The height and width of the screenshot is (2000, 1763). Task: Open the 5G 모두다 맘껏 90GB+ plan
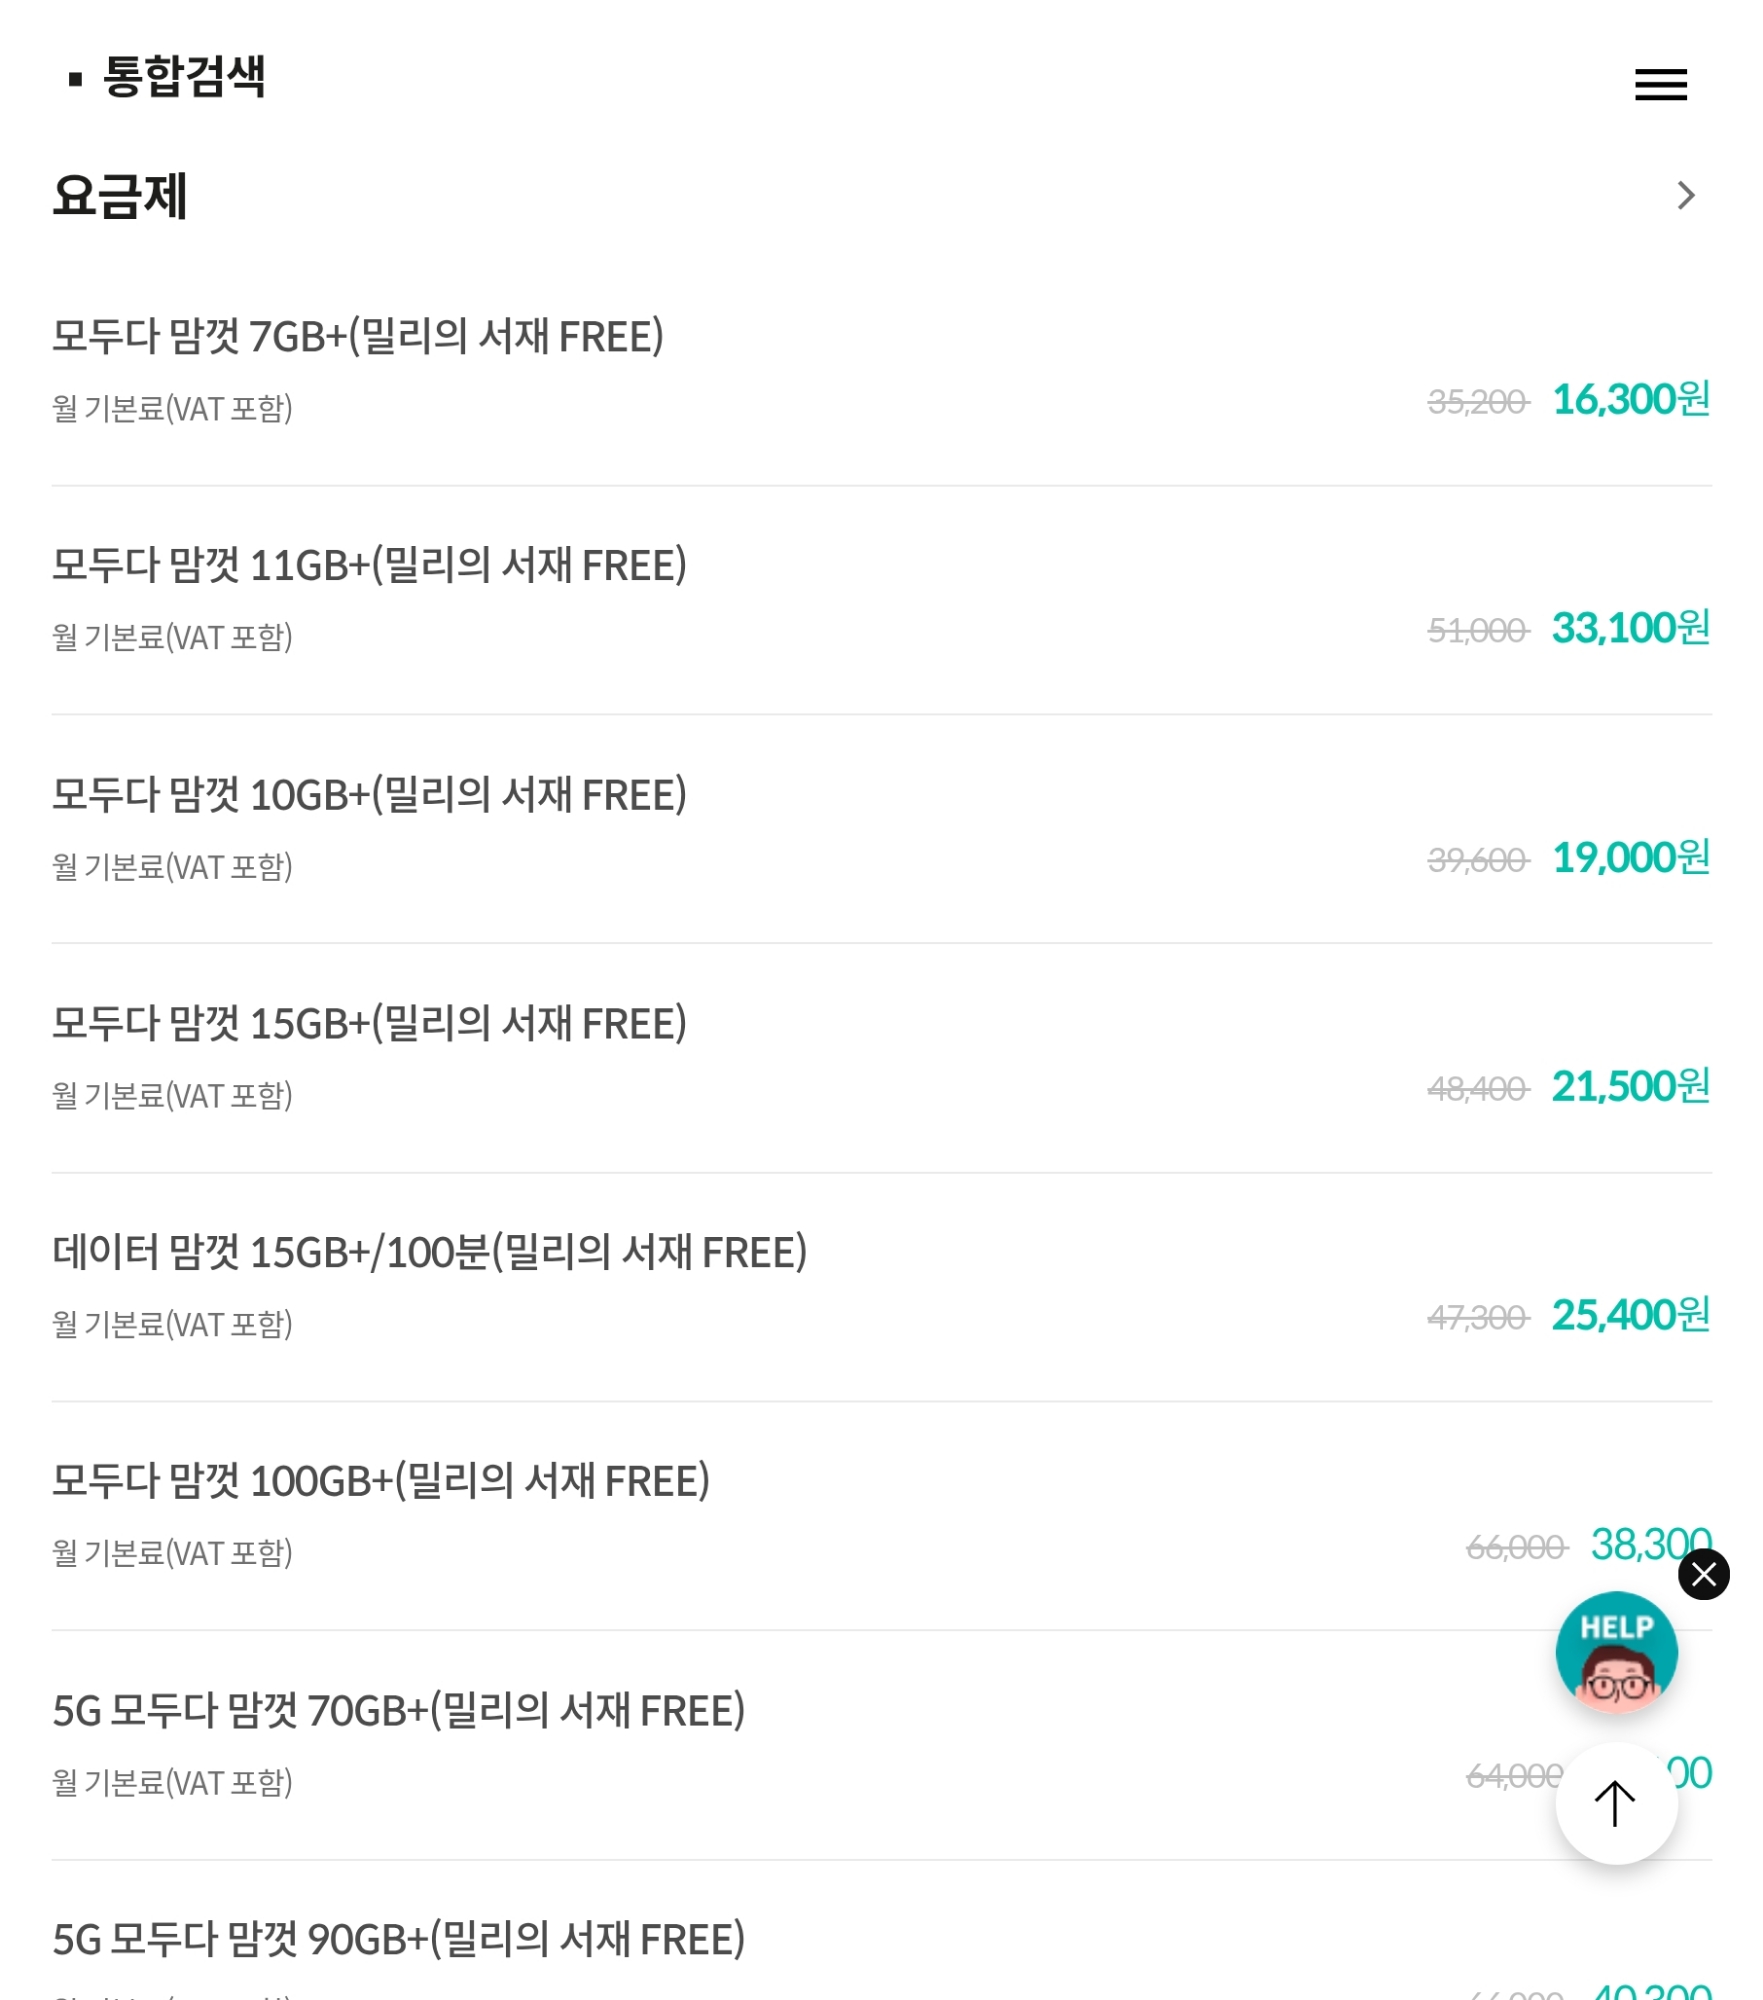pyautogui.click(x=398, y=1940)
